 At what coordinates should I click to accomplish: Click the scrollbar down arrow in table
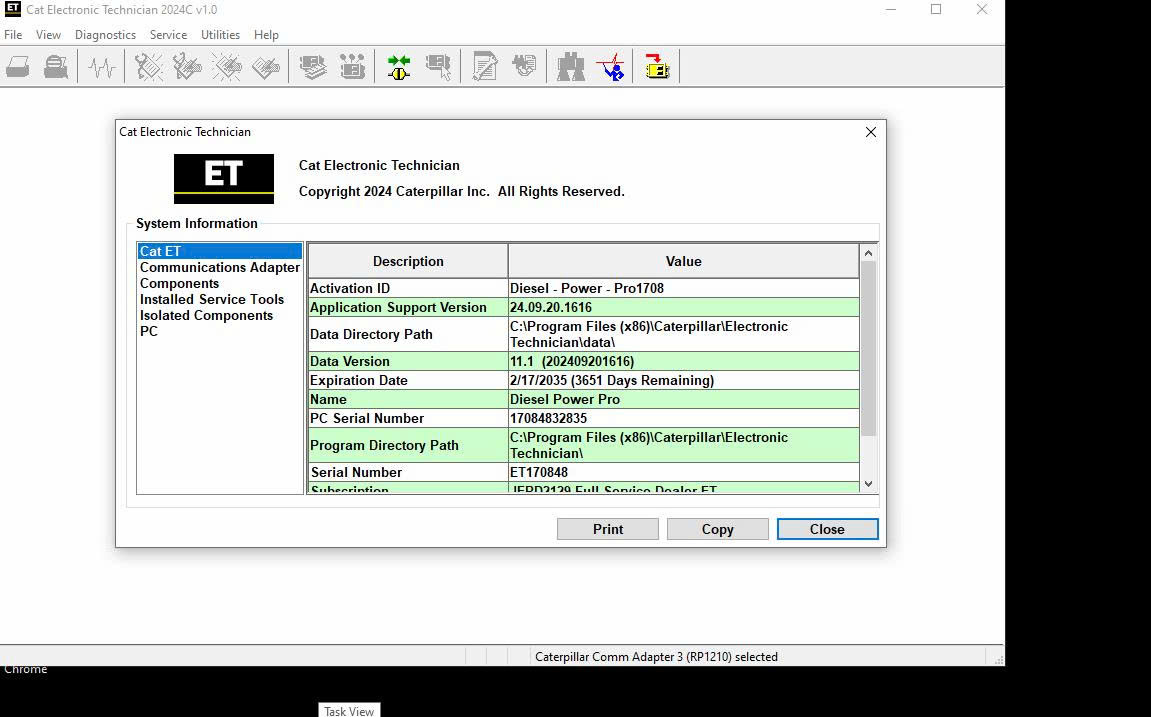coord(868,484)
